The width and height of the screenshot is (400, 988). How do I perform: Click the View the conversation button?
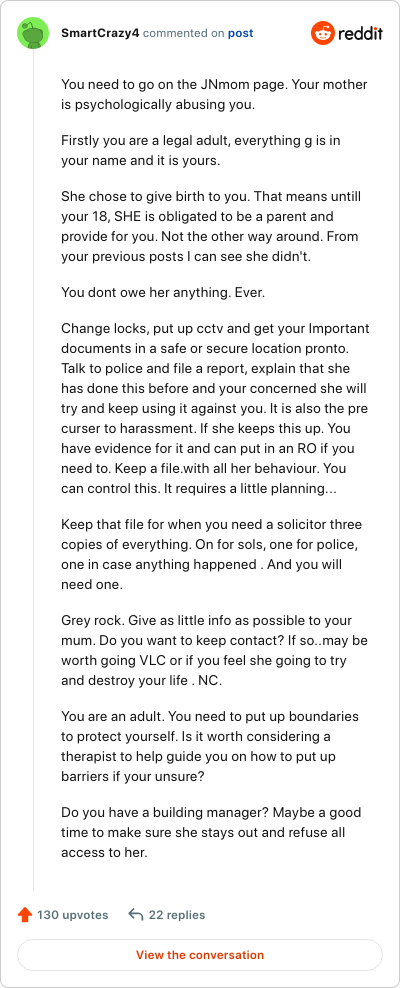(x=200, y=955)
